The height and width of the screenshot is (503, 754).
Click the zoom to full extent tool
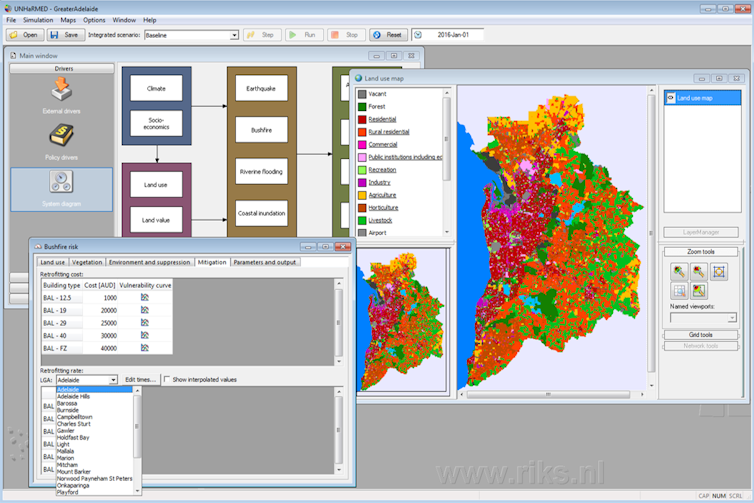(719, 272)
